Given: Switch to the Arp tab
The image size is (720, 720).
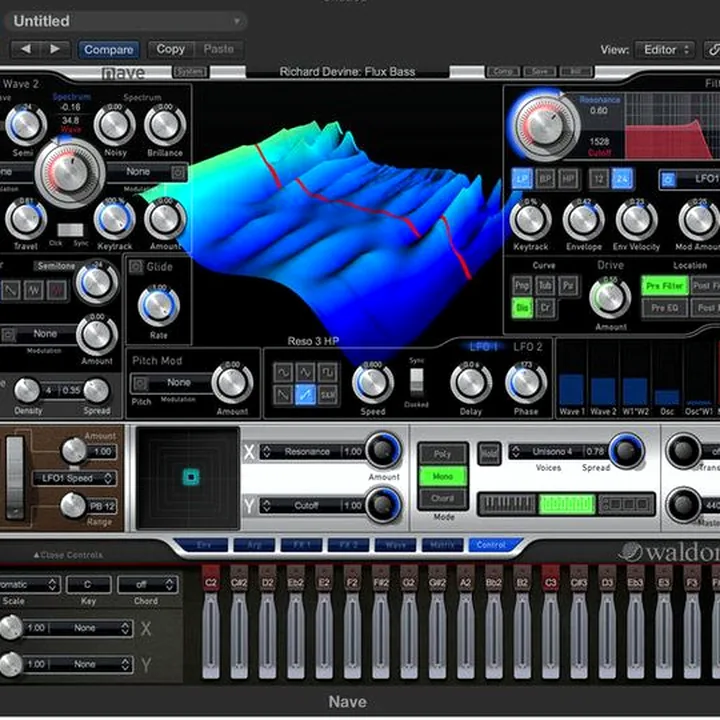Looking at the screenshot, I should click(254, 545).
